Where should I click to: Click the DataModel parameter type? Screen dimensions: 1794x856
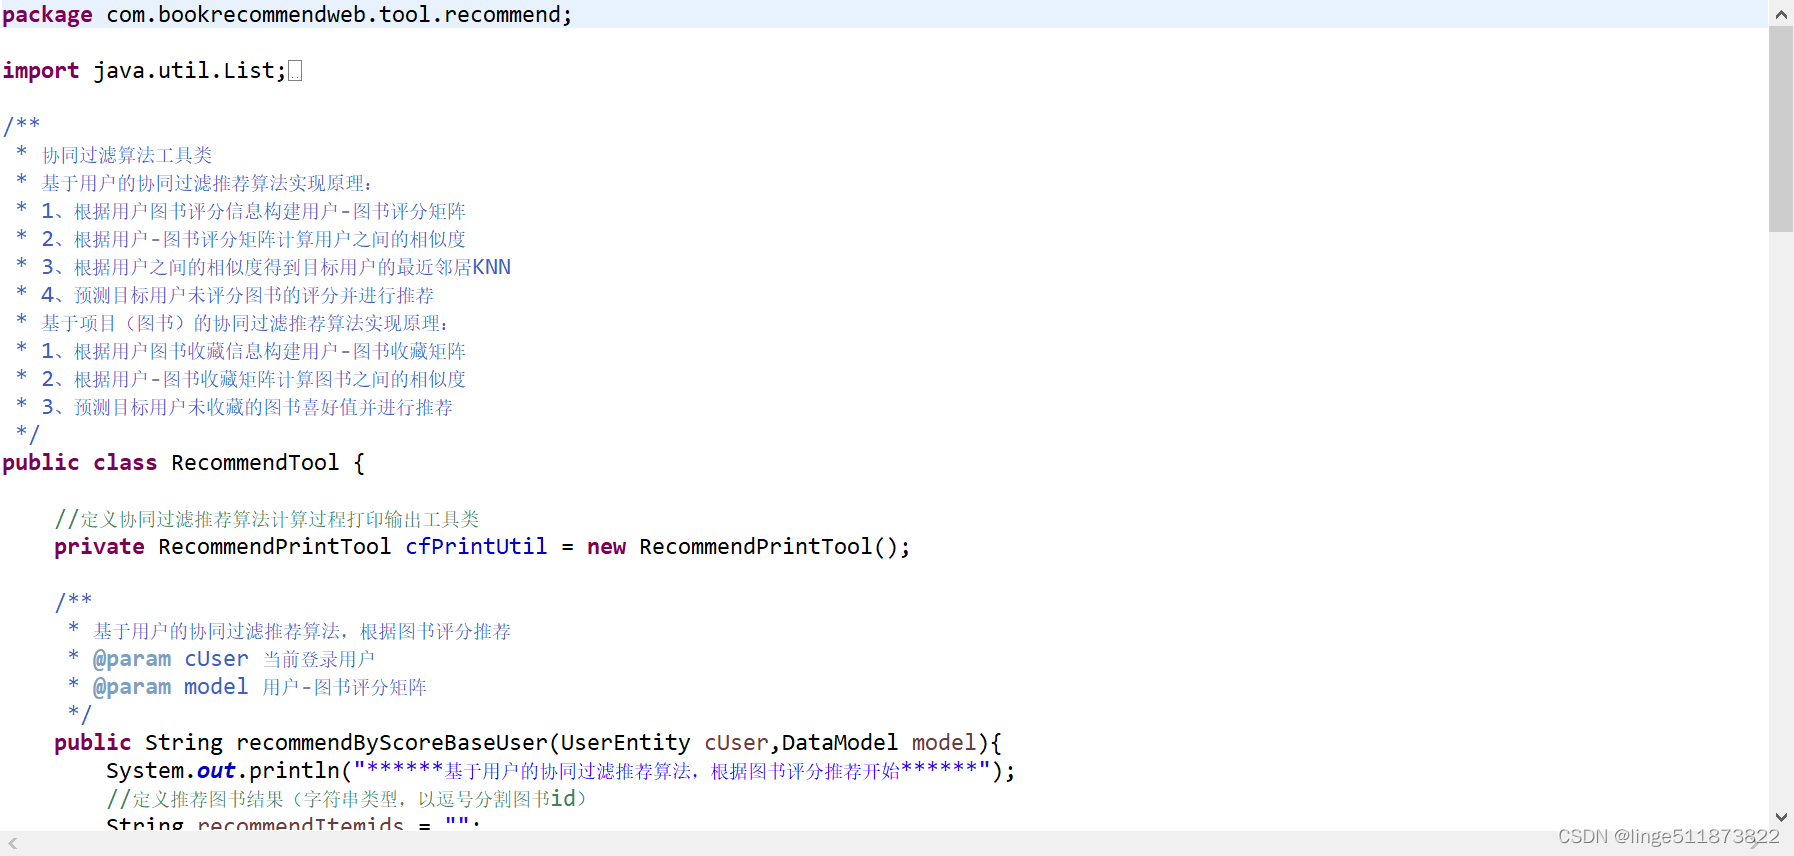840,743
